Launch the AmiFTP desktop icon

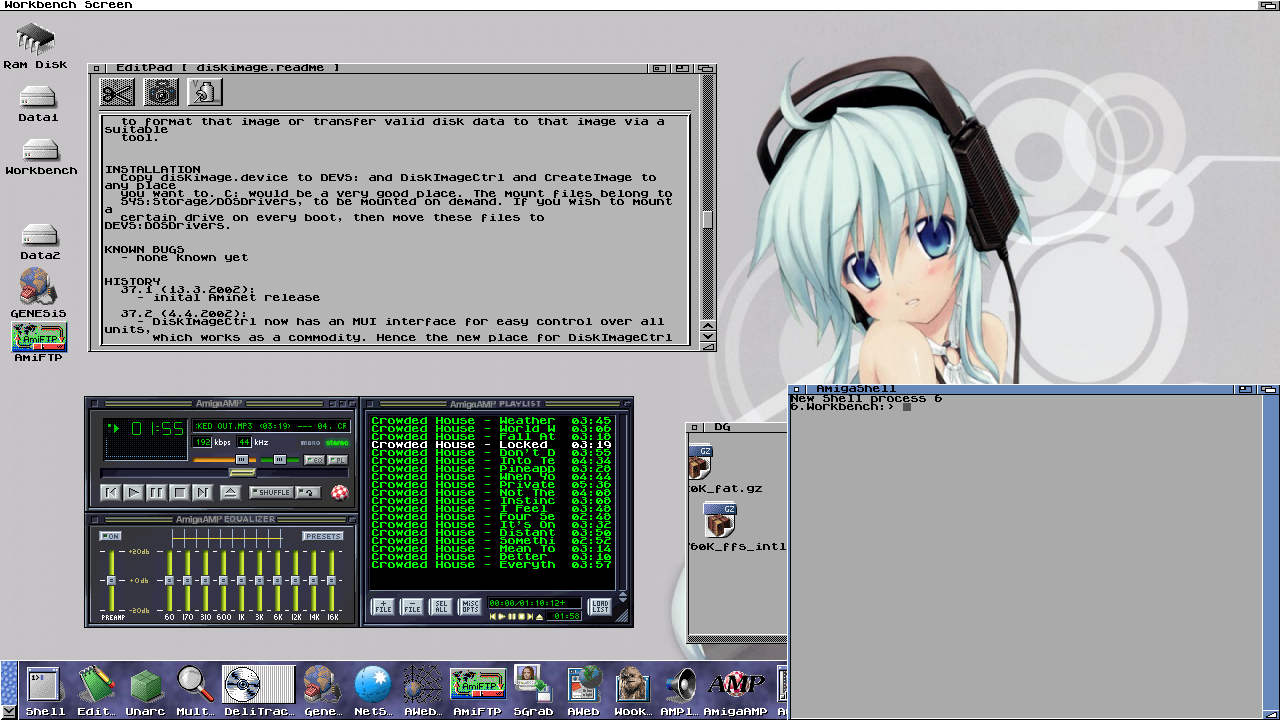pos(38,343)
